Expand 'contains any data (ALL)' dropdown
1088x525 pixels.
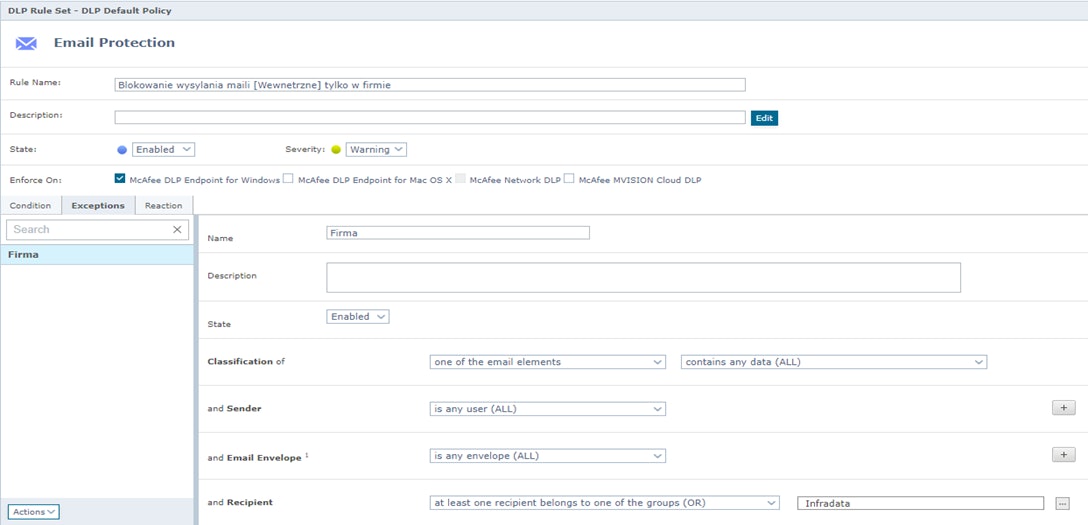(x=833, y=362)
